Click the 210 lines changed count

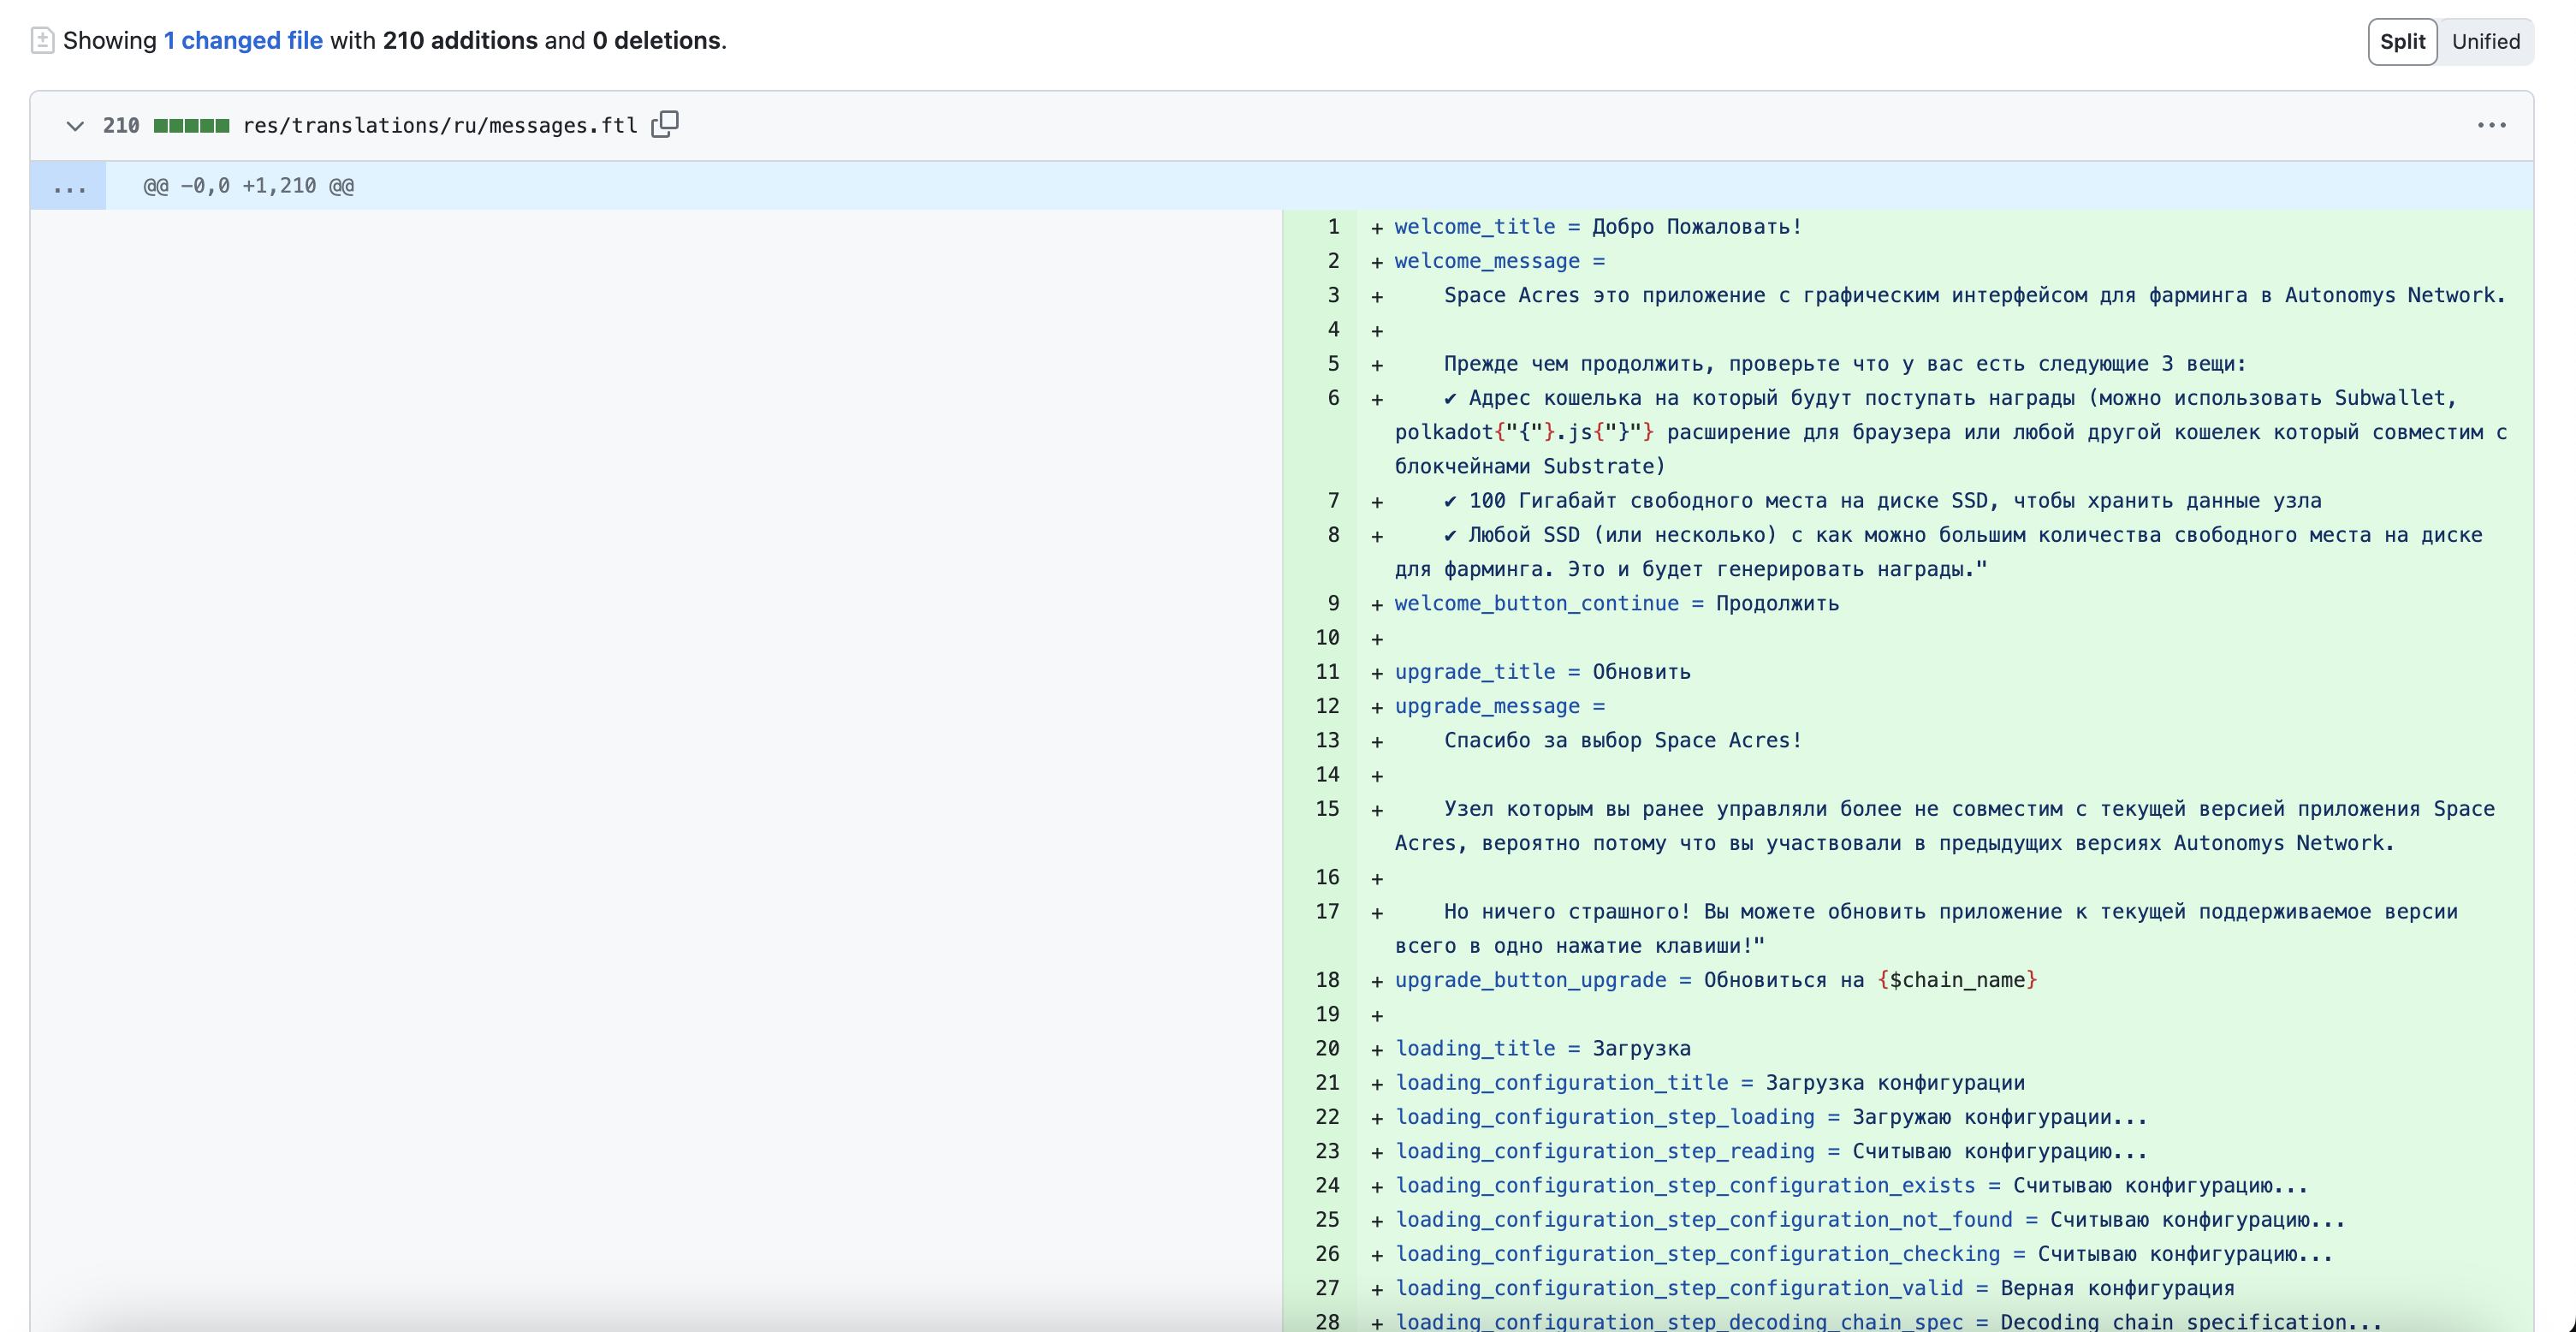coord(121,126)
